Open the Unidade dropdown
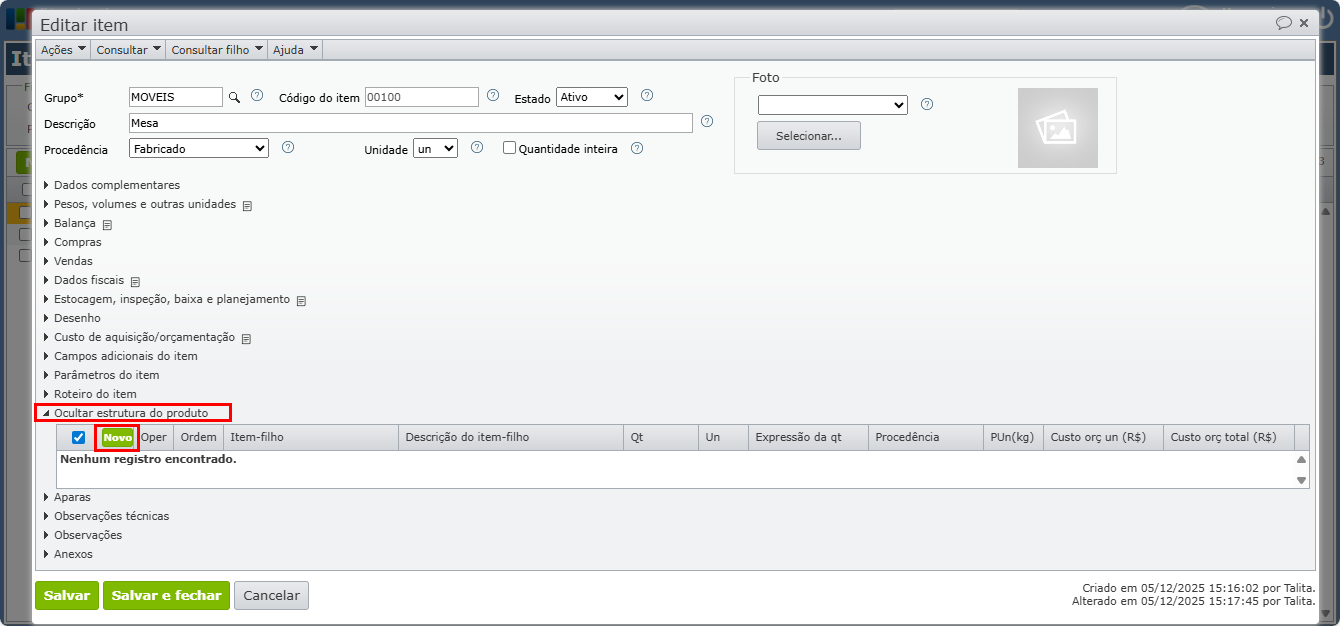The height and width of the screenshot is (626, 1340). point(435,148)
